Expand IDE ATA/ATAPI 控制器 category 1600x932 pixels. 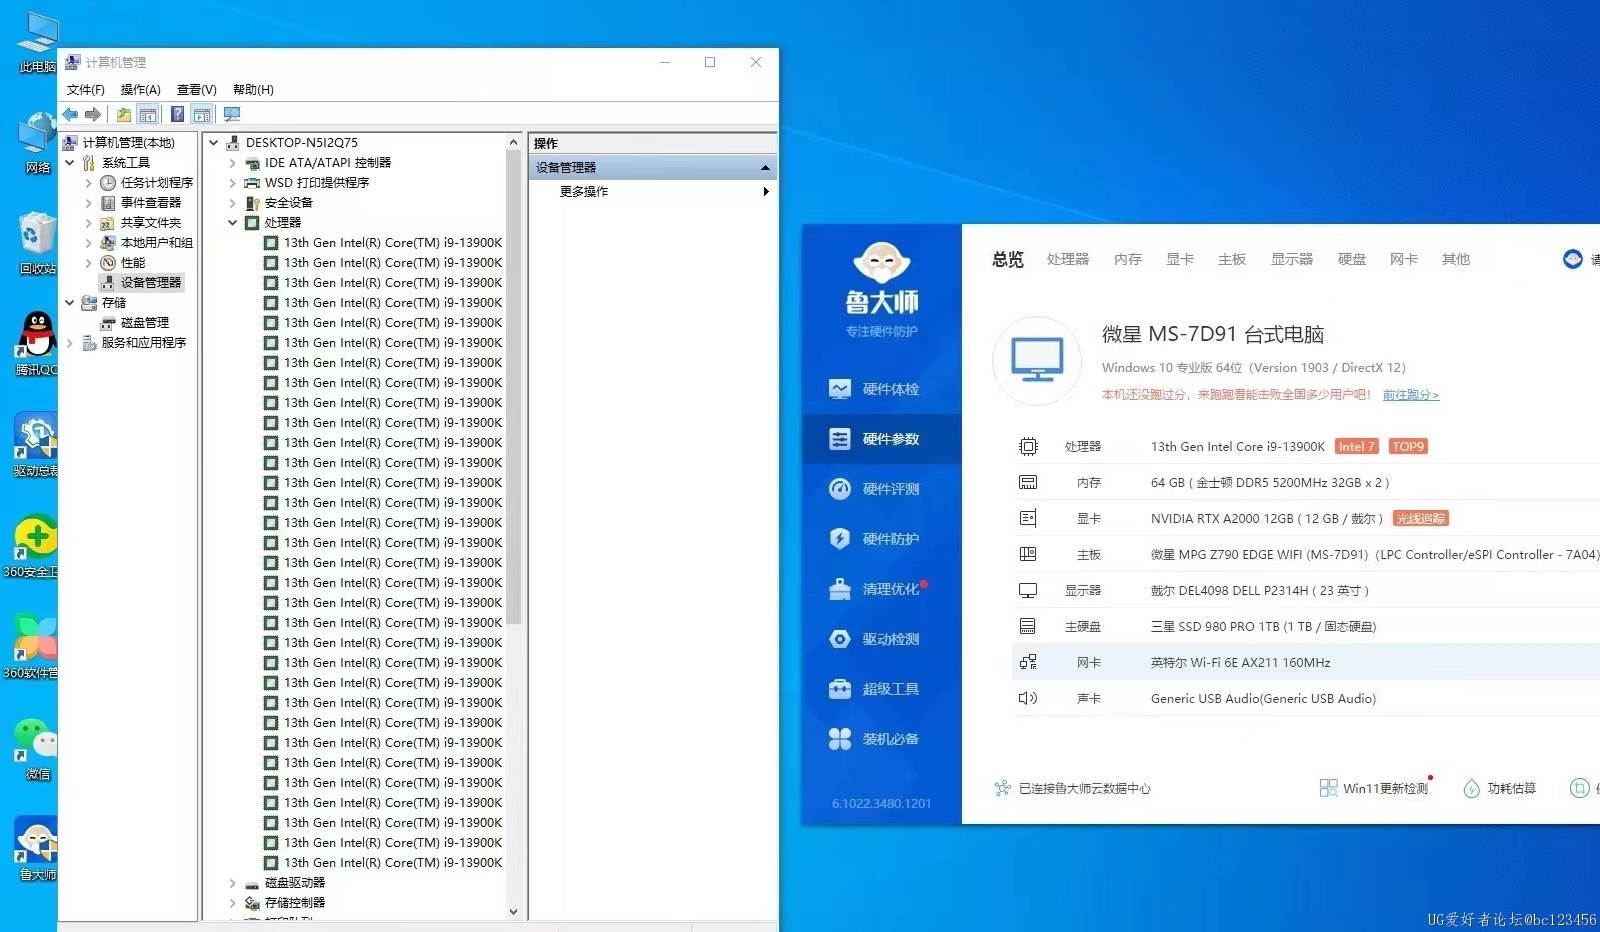click(232, 163)
